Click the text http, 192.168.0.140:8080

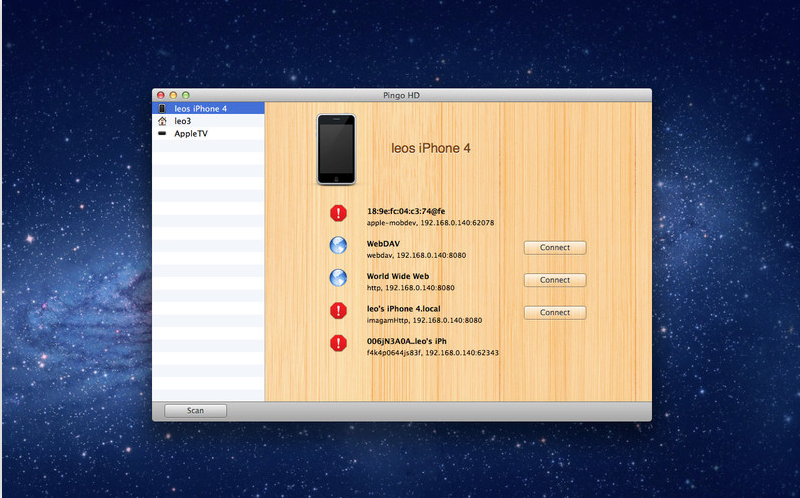coord(411,288)
